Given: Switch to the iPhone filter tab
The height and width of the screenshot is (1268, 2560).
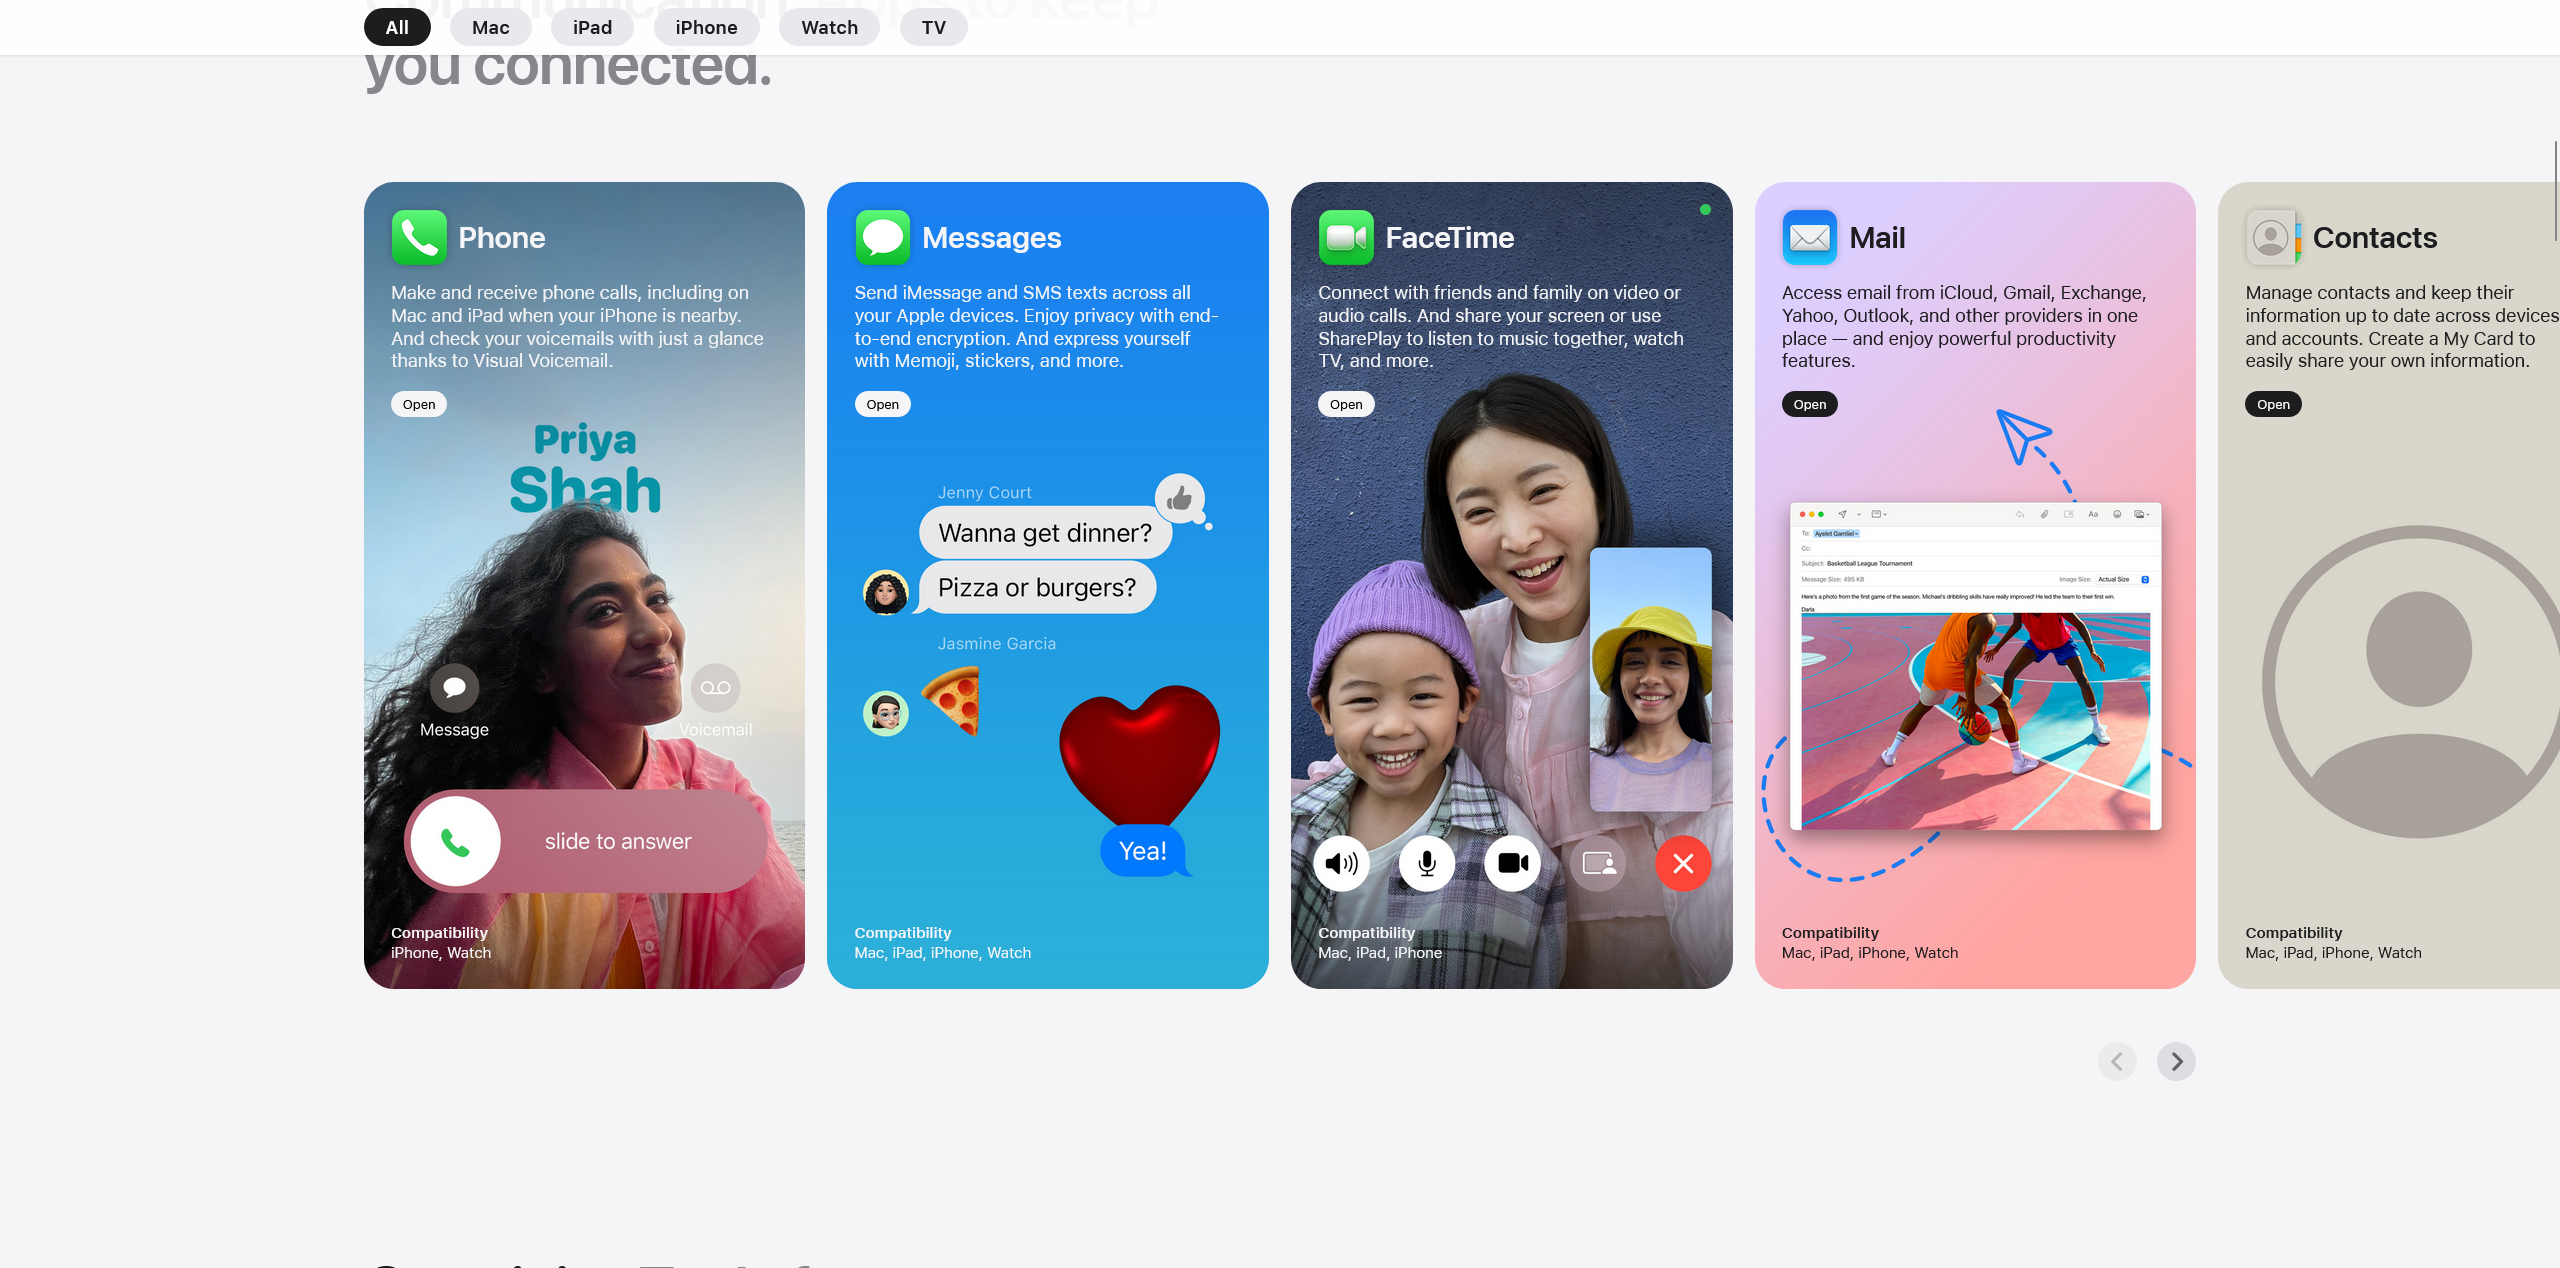Looking at the screenshot, I should (706, 27).
